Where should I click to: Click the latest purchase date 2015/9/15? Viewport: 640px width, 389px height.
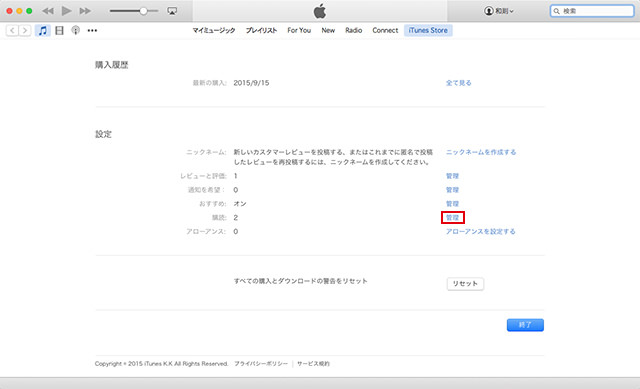(x=251, y=83)
